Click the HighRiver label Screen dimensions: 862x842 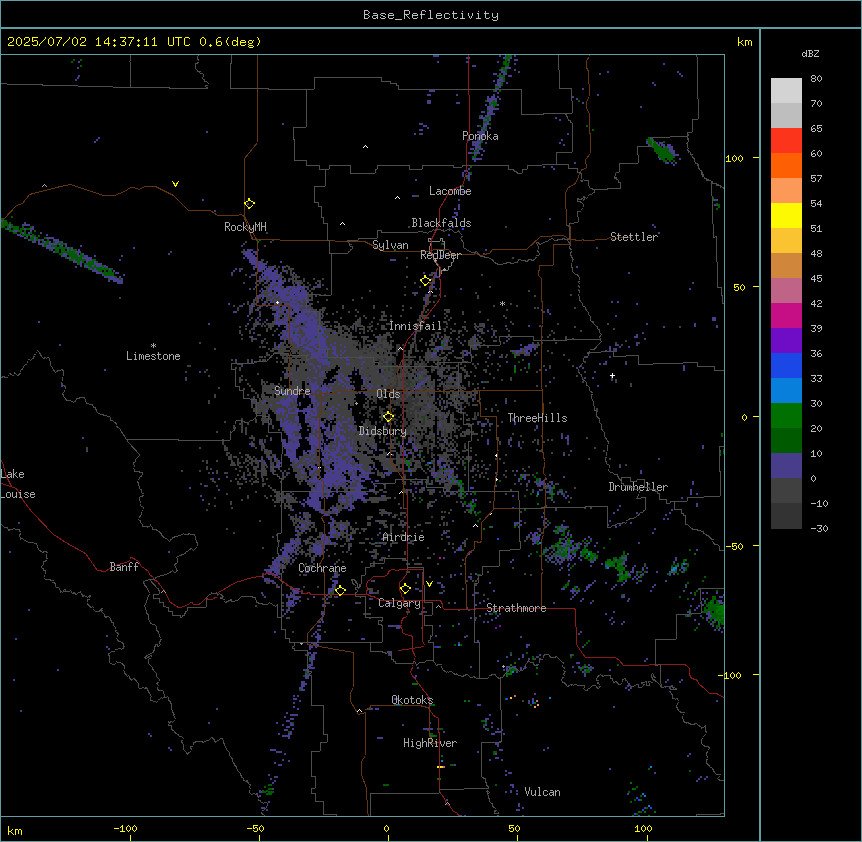point(430,743)
